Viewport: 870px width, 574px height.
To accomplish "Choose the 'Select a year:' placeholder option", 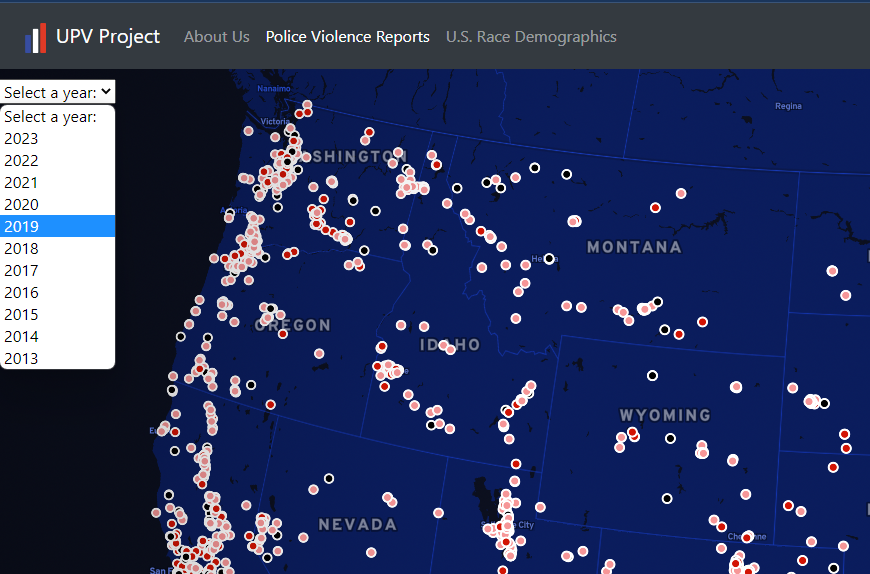I will [x=58, y=116].
